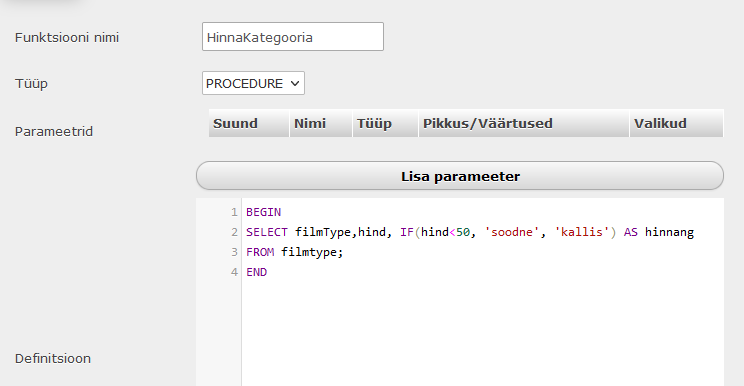Image resolution: width=744 pixels, height=386 pixels.
Task: Click the END keyword in the editor
Action: click(x=257, y=272)
